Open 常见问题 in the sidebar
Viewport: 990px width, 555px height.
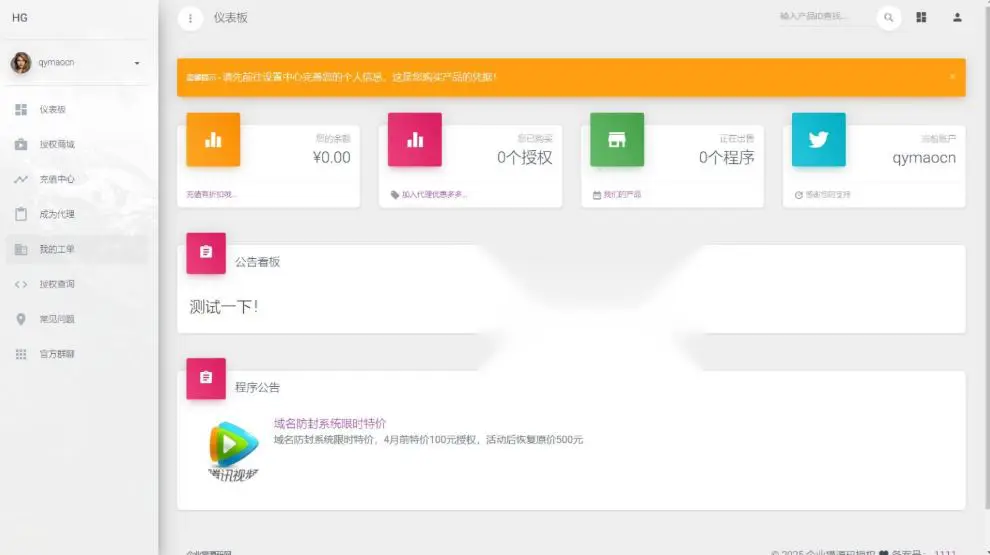[x=77, y=319]
